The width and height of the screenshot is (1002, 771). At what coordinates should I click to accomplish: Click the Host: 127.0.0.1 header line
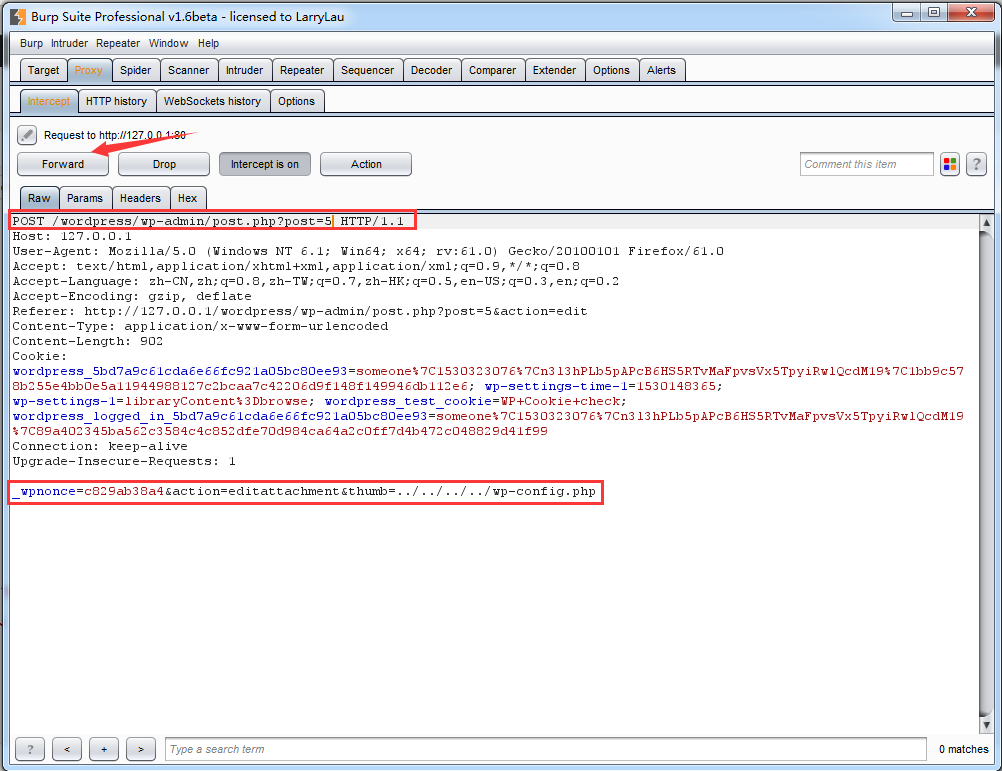click(x=72, y=236)
